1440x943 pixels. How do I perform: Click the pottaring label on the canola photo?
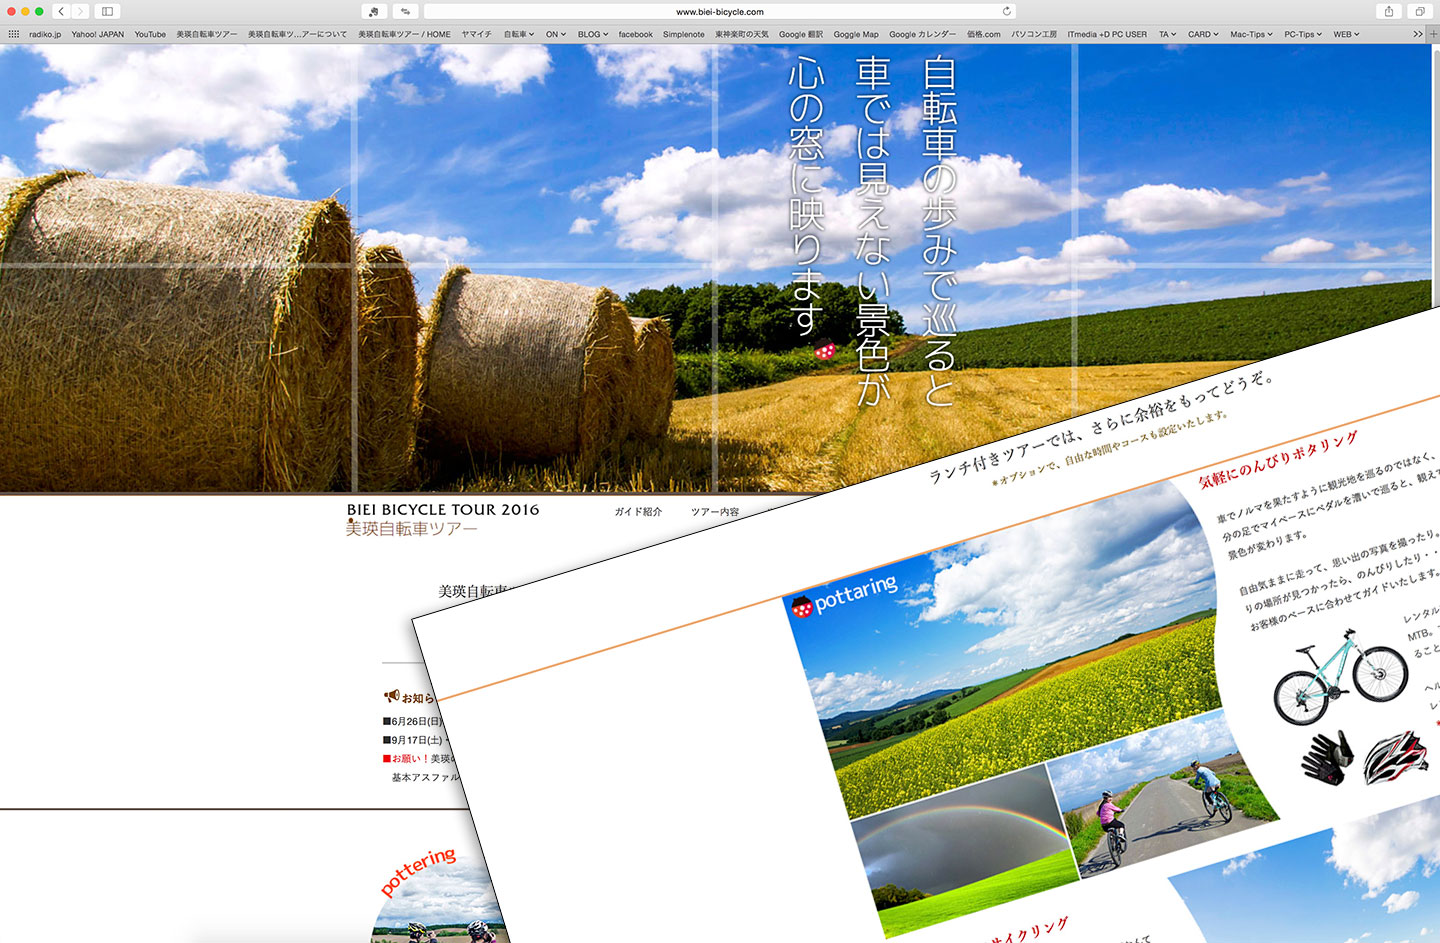pos(856,593)
